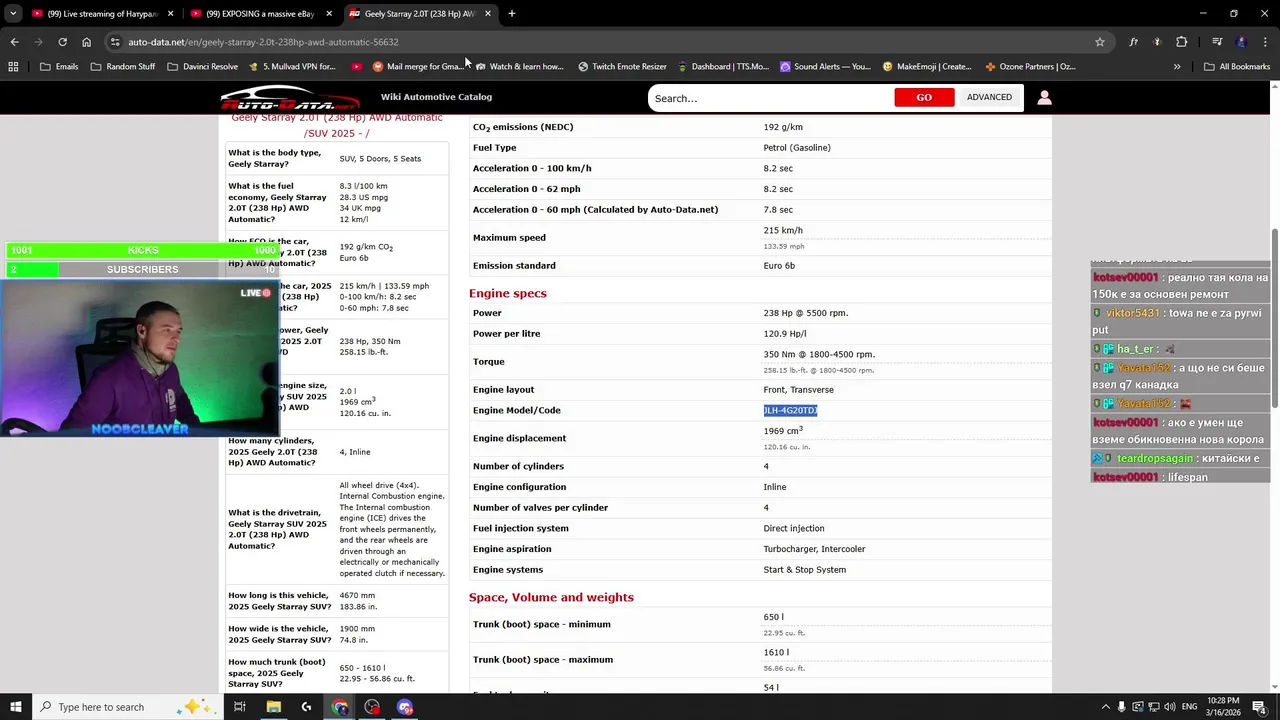
Task: Bookmark this page with the star icon
Action: click(x=1100, y=42)
